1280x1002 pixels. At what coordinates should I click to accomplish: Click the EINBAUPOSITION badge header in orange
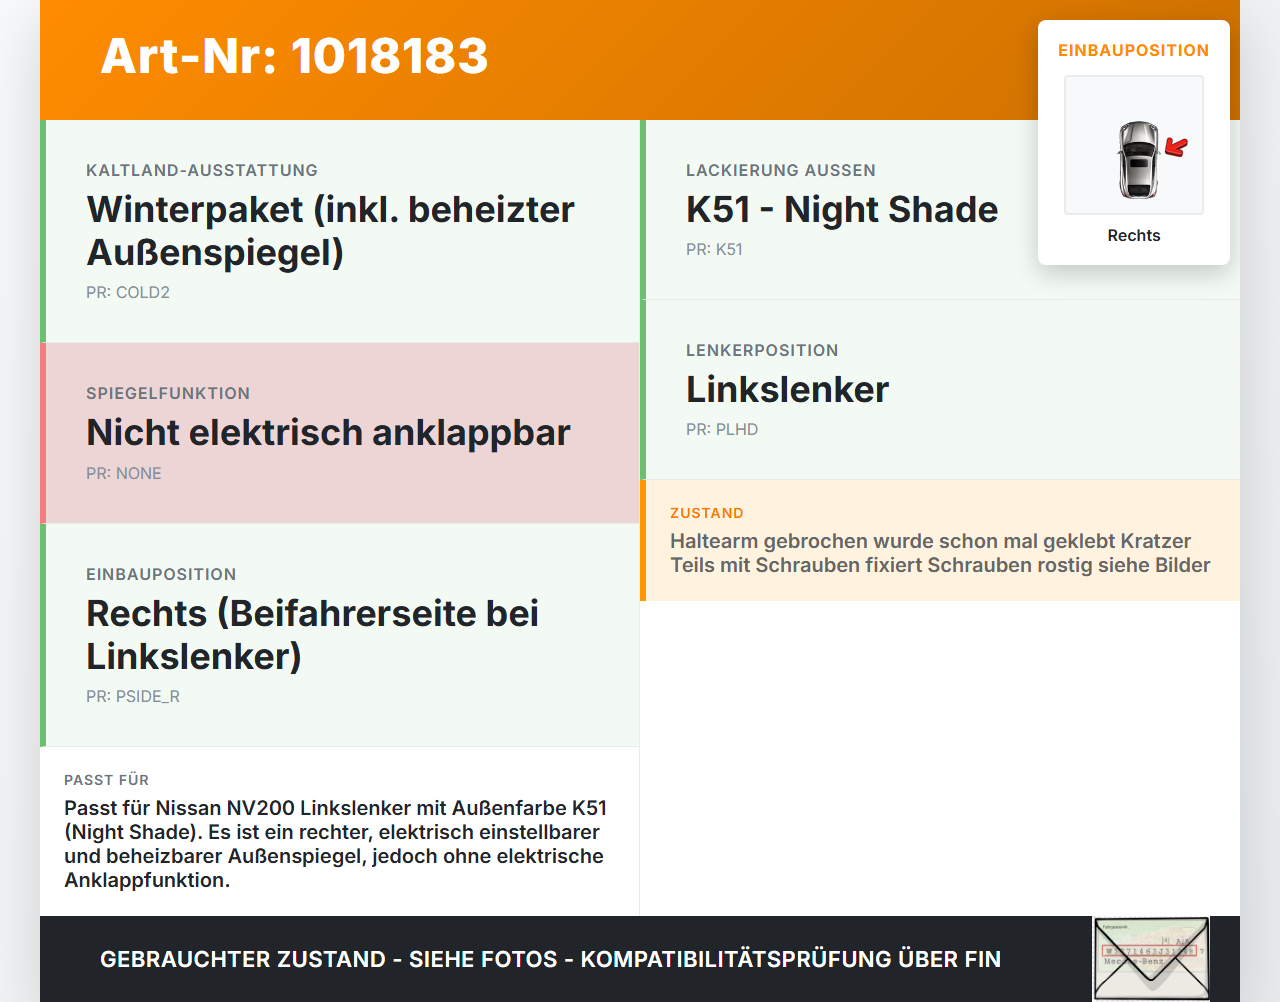(1133, 49)
